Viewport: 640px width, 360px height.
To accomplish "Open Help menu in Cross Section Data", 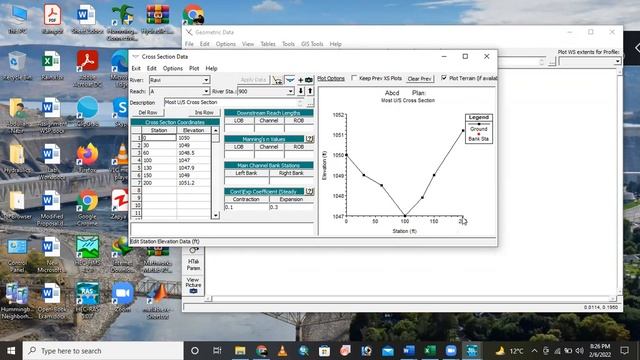I will click(211, 68).
